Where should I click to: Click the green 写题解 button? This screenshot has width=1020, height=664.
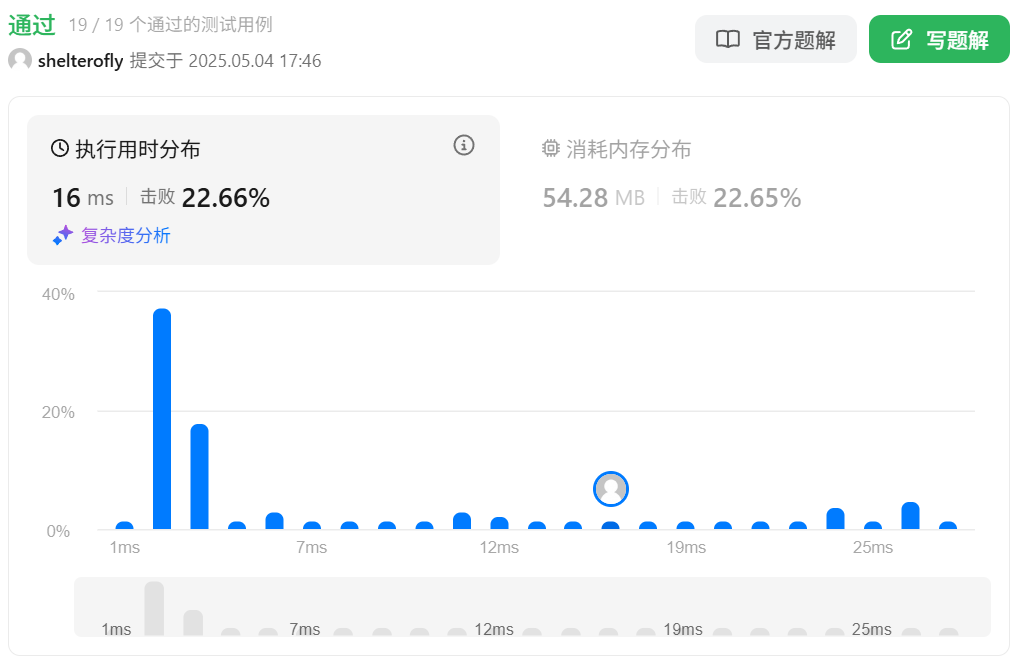(x=939, y=40)
